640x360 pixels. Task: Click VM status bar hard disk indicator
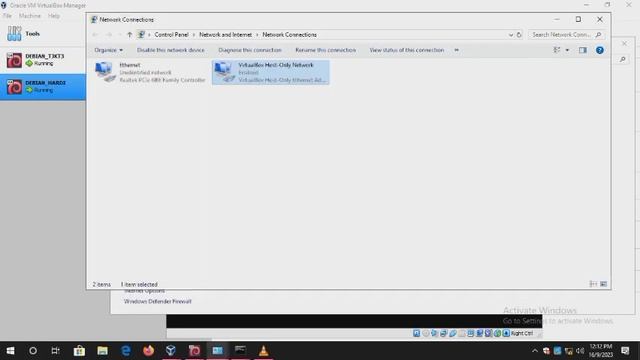(x=417, y=333)
